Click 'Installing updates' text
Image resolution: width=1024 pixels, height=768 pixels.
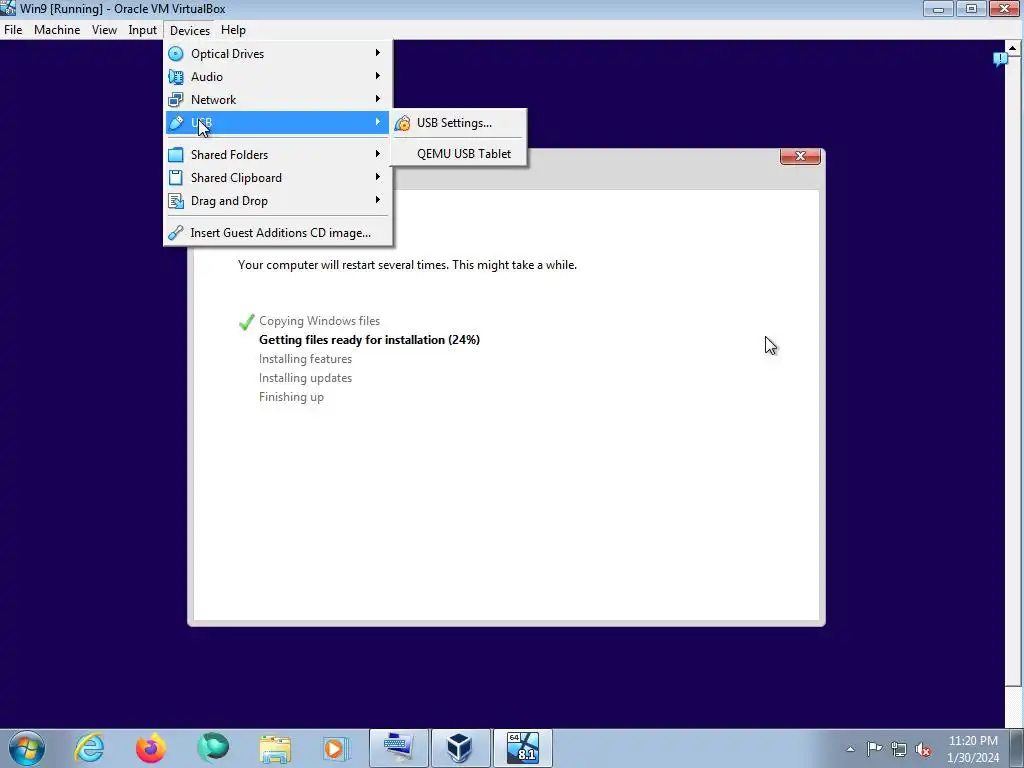pyautogui.click(x=305, y=377)
